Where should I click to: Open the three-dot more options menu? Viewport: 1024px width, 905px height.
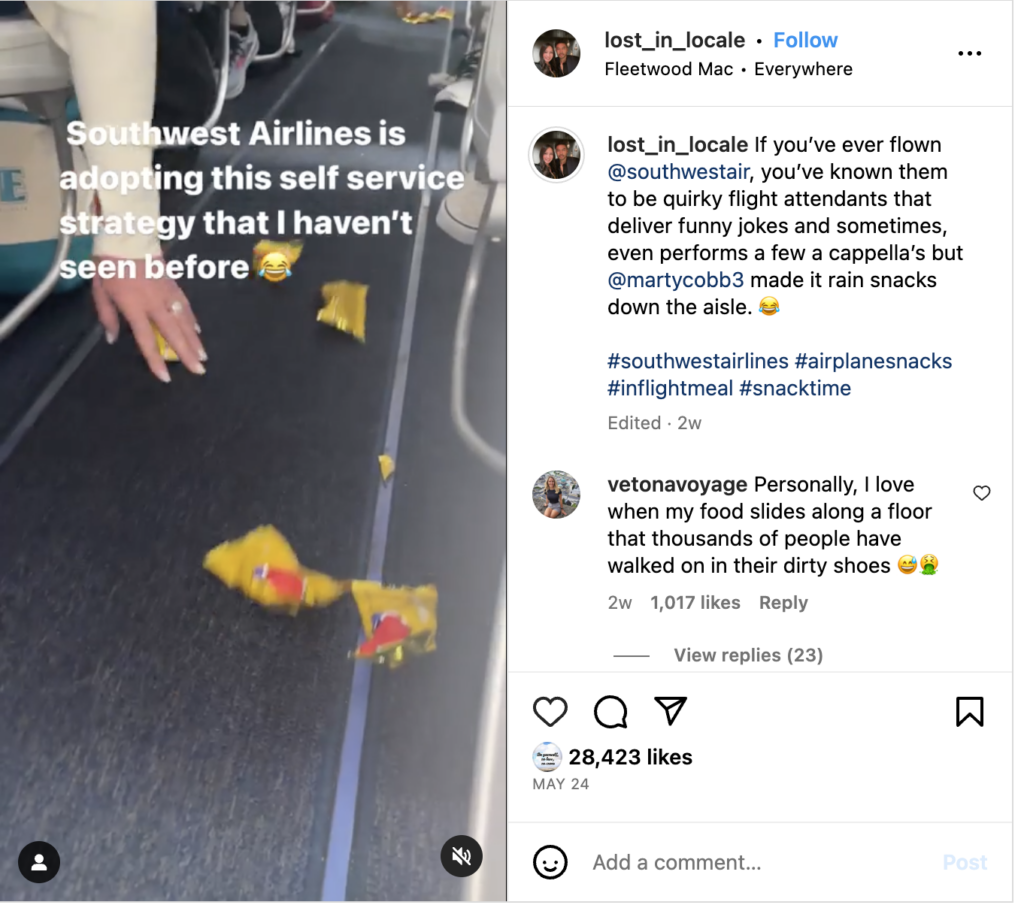click(x=969, y=54)
